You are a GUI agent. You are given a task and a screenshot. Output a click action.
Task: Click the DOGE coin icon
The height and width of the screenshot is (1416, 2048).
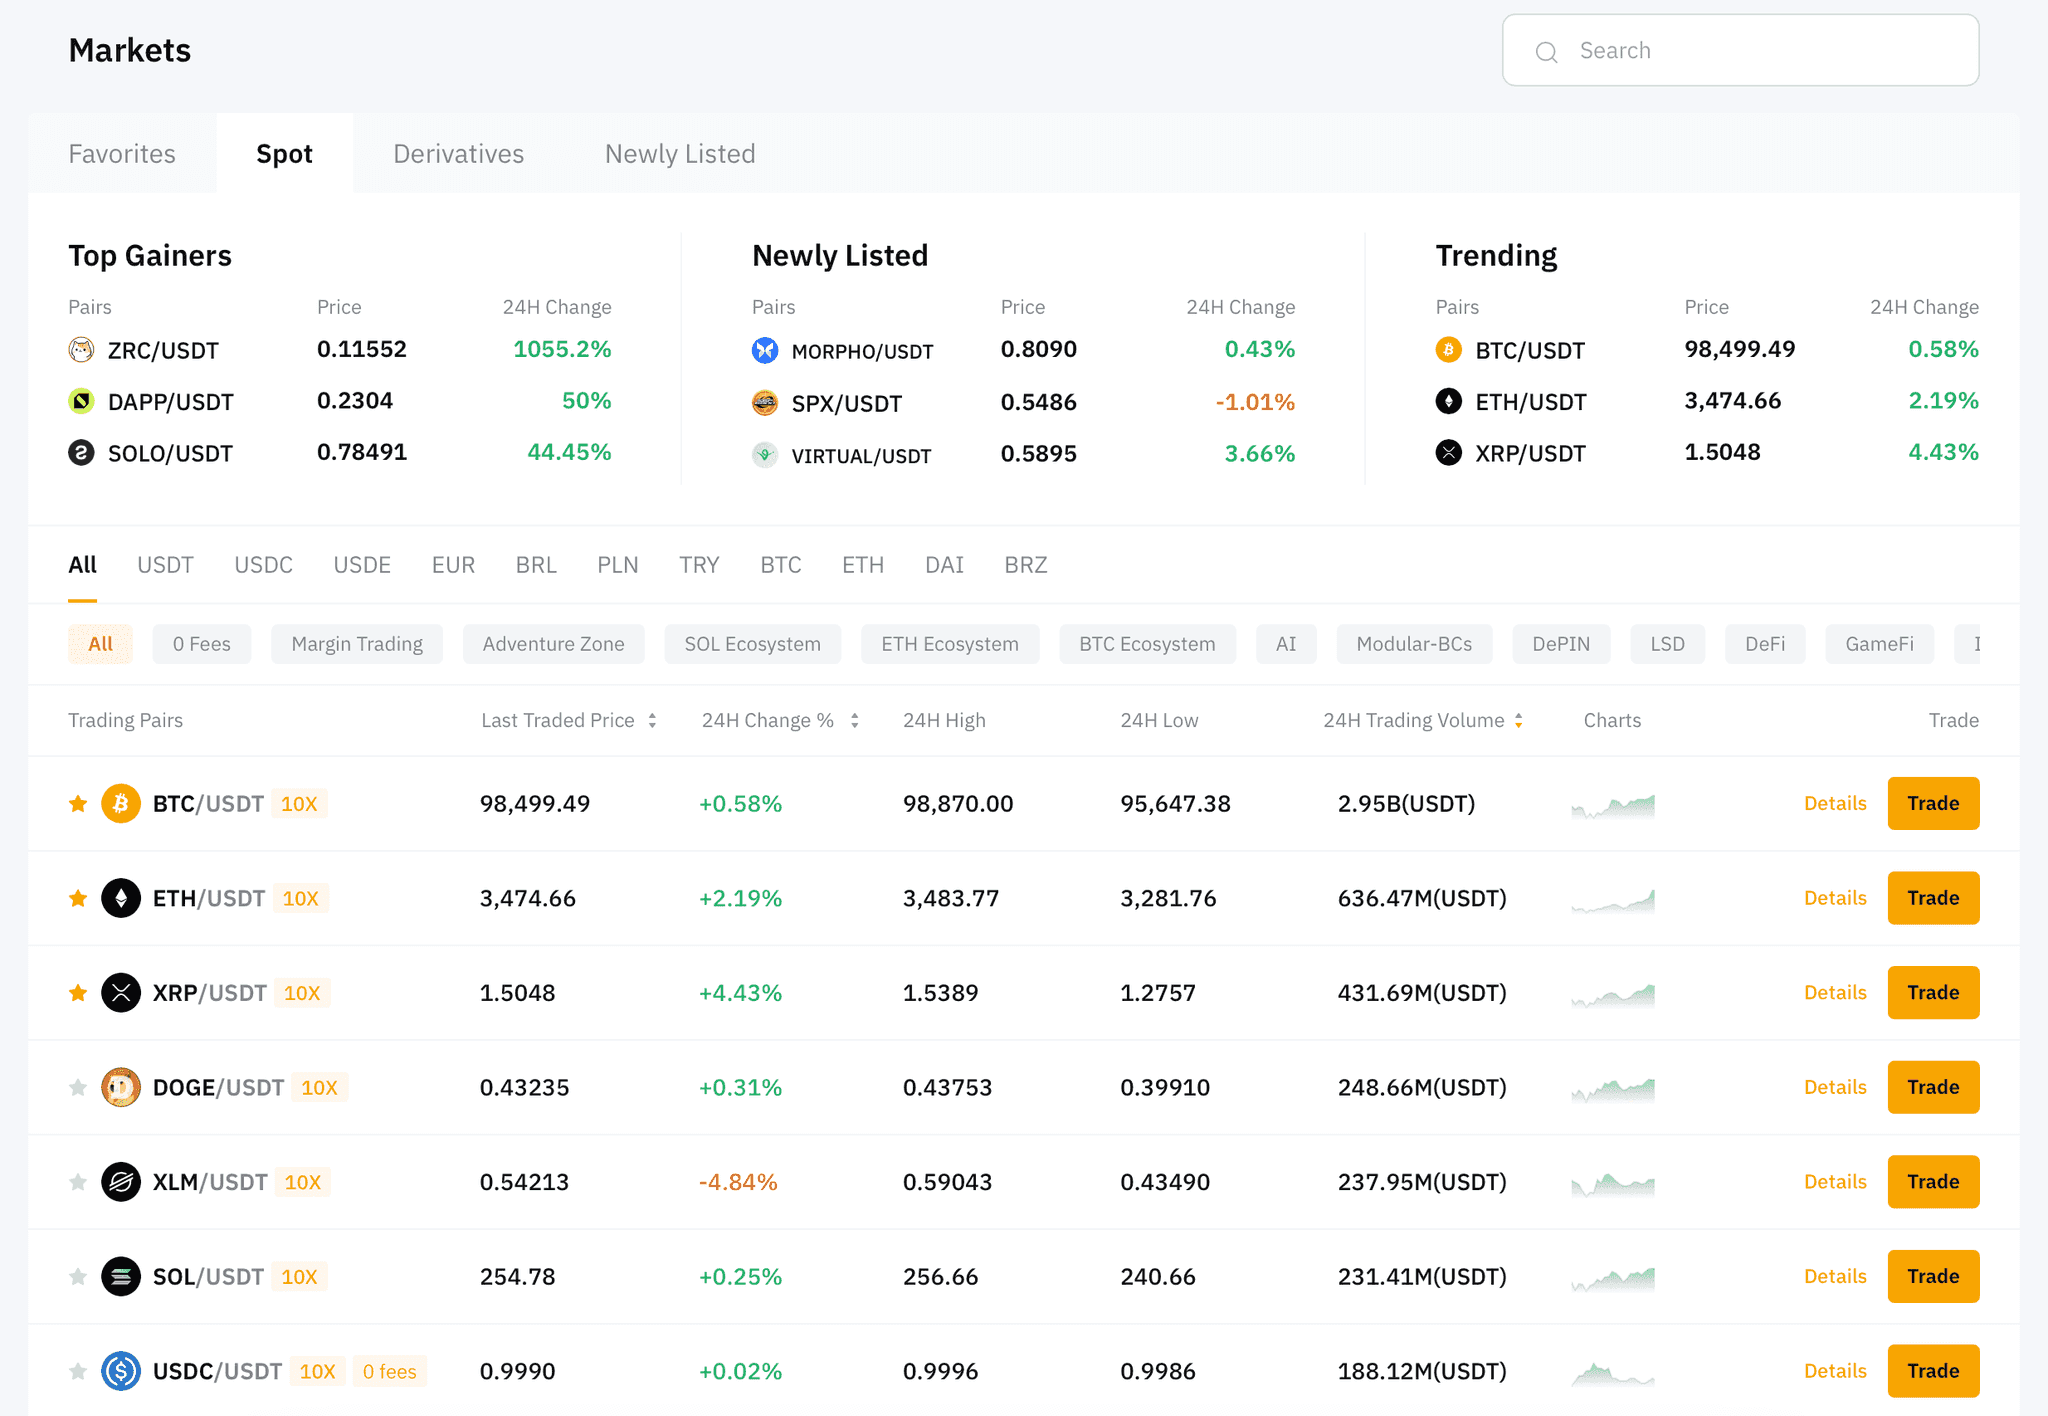coord(121,1087)
